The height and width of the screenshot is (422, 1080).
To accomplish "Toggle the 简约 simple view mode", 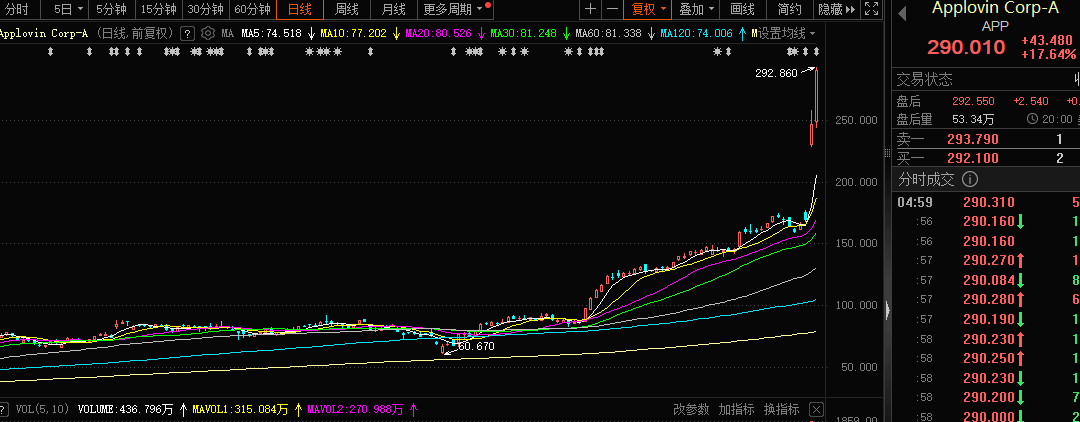I will [789, 9].
